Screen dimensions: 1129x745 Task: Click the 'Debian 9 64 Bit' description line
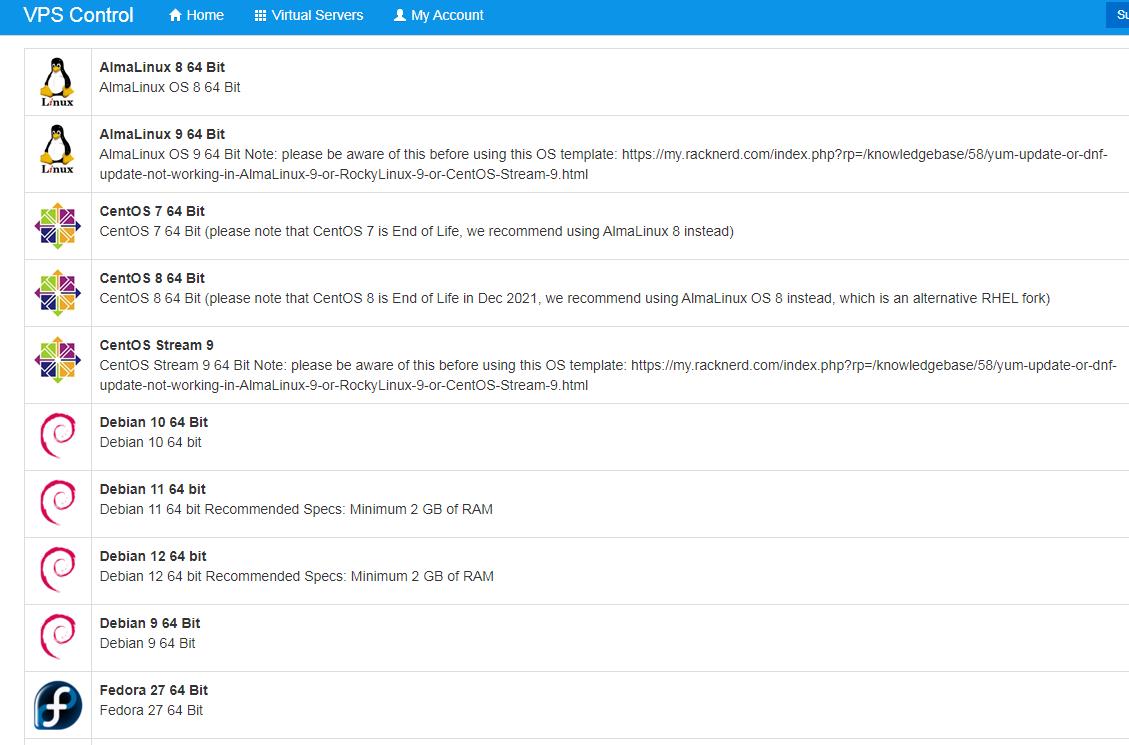click(148, 643)
